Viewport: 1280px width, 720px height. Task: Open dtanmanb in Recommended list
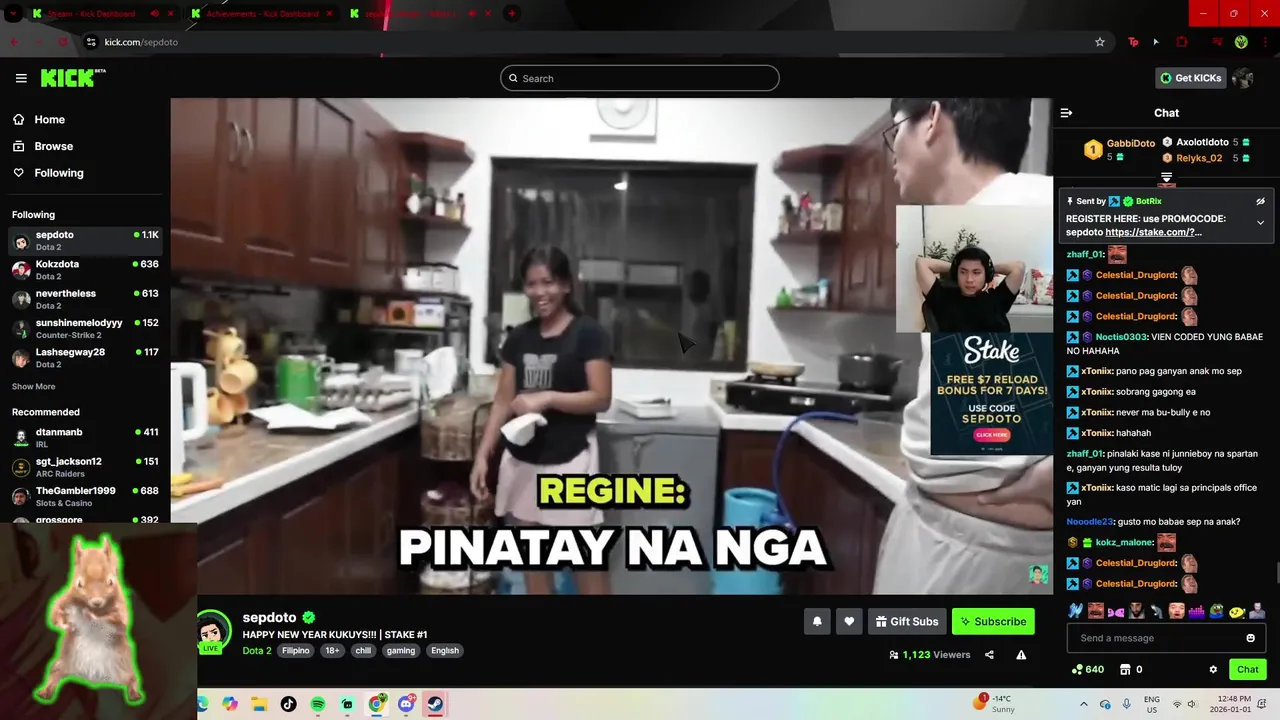point(85,437)
